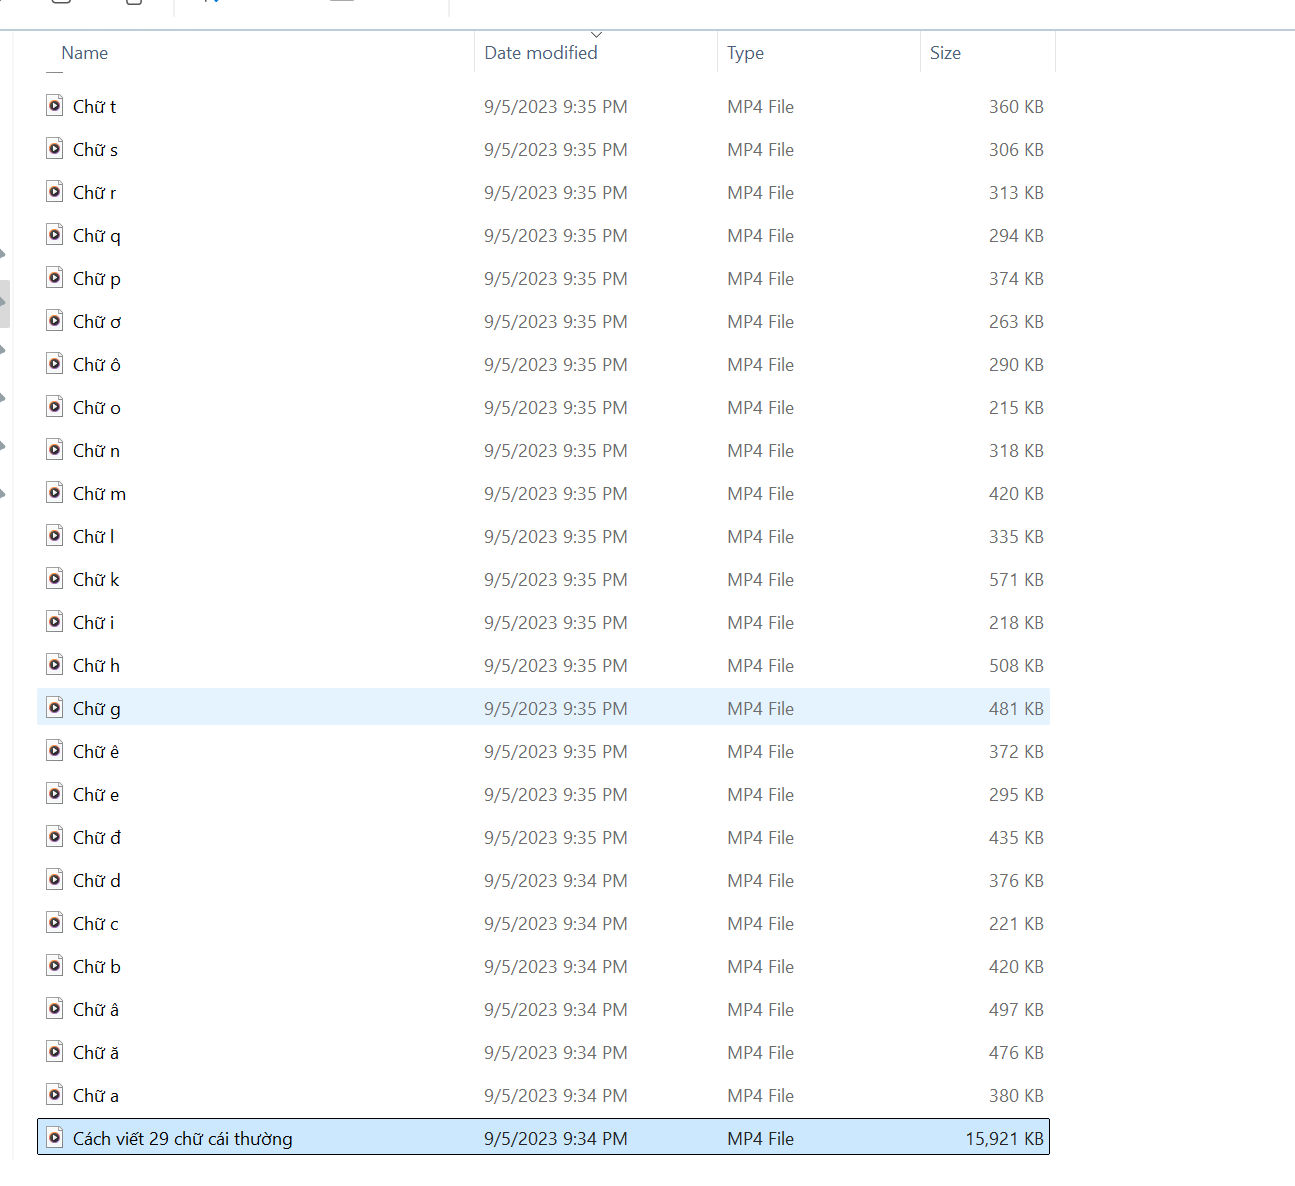The width and height of the screenshot is (1295, 1186).
Task: Click the MP4 icon beside Chữ m
Action: coord(55,492)
